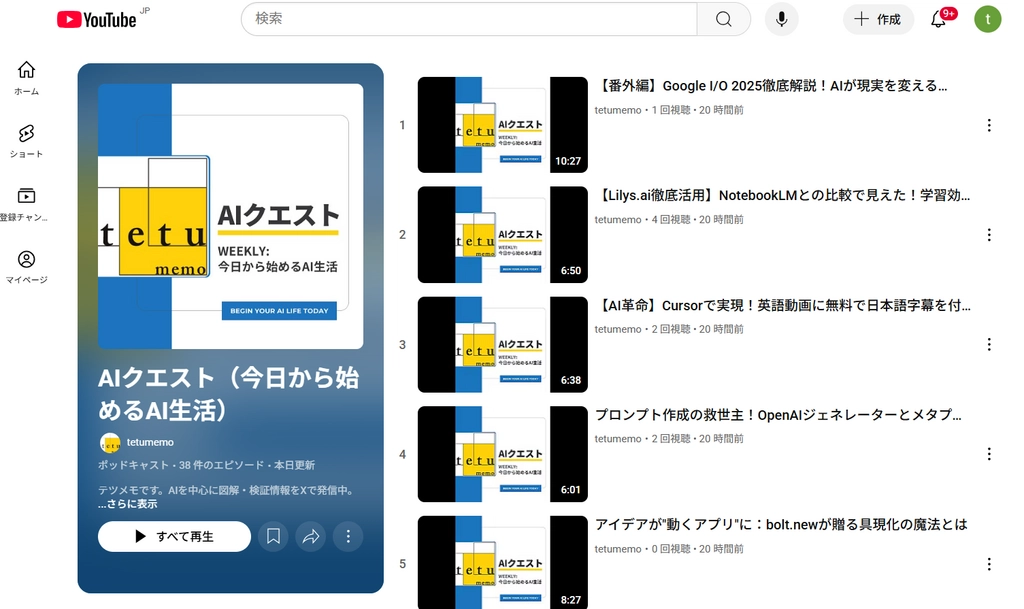
Task: Play all with すべて再生 button
Action: (174, 537)
